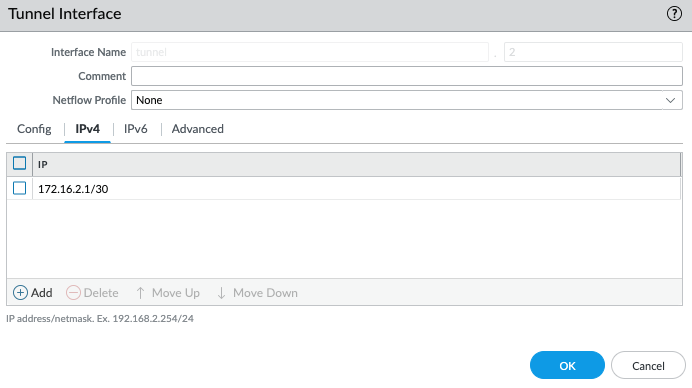The height and width of the screenshot is (388, 692).
Task: Click the interface number field showing 2
Action: tap(593, 52)
